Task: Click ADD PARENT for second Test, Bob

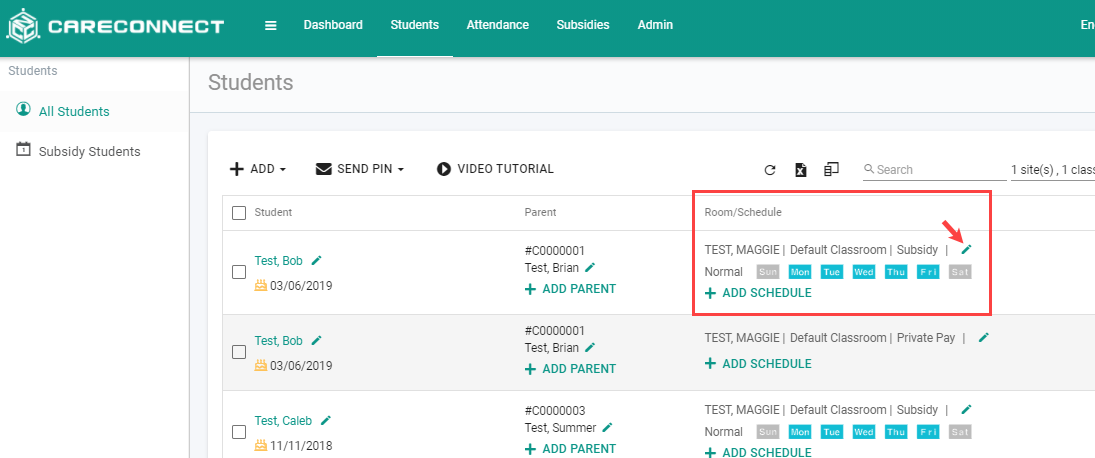Action: (x=571, y=369)
